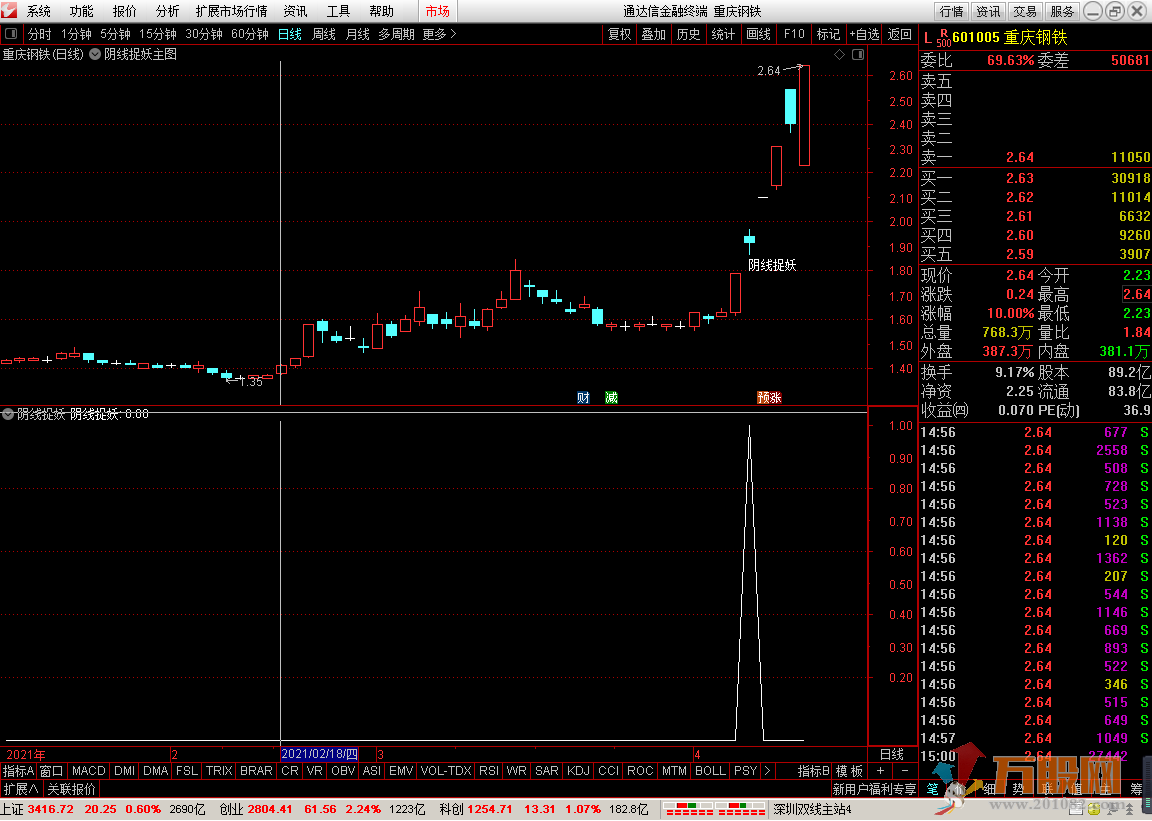
Task: Open the 工具 menu
Action: pyautogui.click(x=339, y=11)
